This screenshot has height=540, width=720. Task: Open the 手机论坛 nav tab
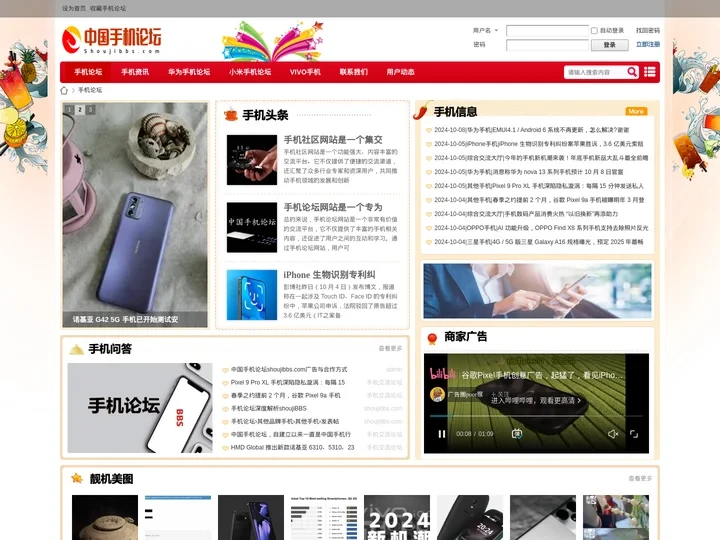tap(88, 72)
